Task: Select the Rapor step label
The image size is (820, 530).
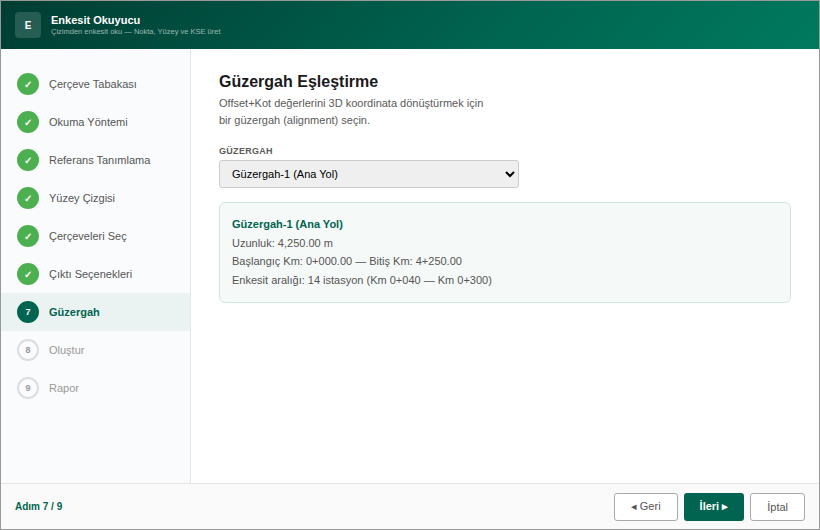Action: (64, 388)
